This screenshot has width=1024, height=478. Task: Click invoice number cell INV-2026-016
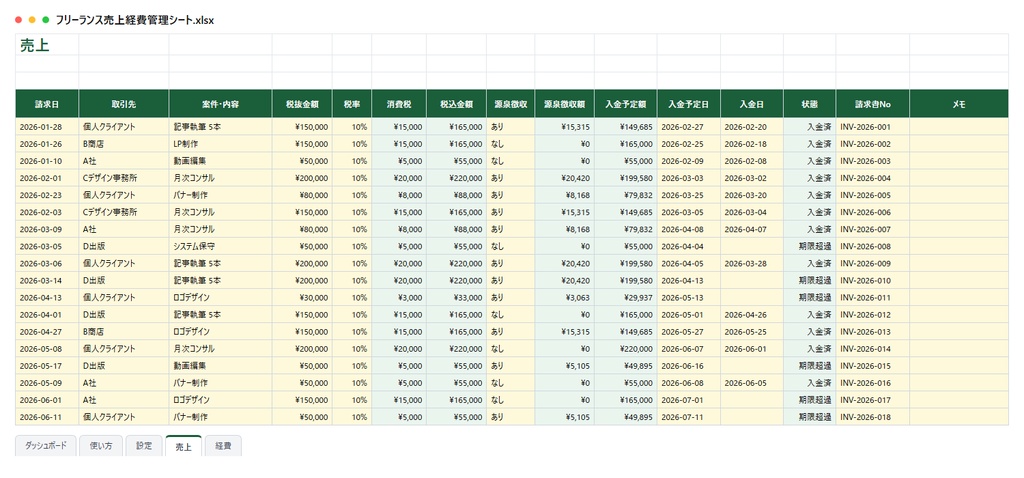click(872, 382)
